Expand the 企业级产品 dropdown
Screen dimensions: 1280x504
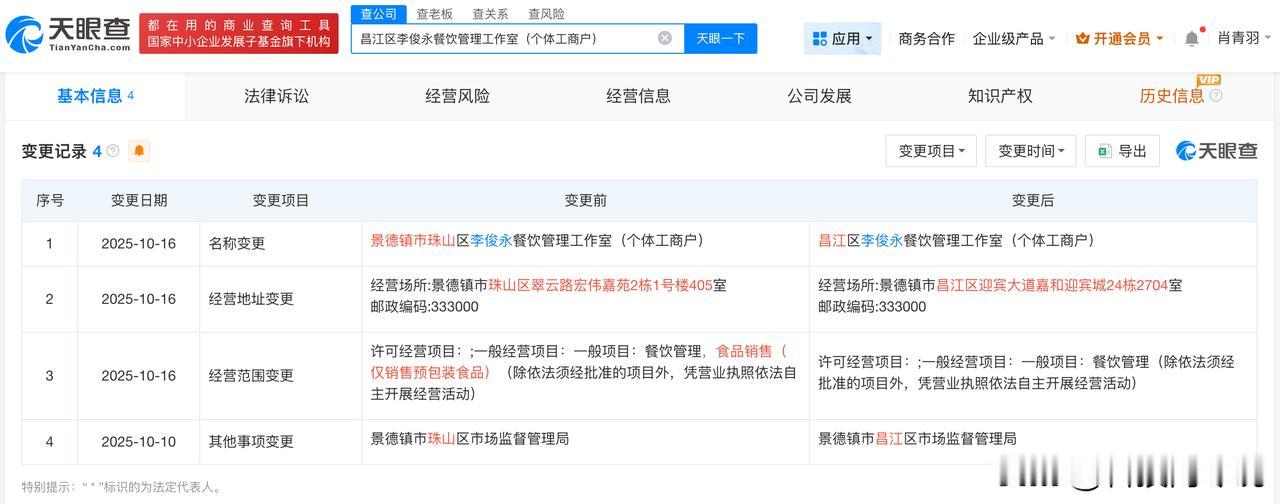tap(1014, 38)
